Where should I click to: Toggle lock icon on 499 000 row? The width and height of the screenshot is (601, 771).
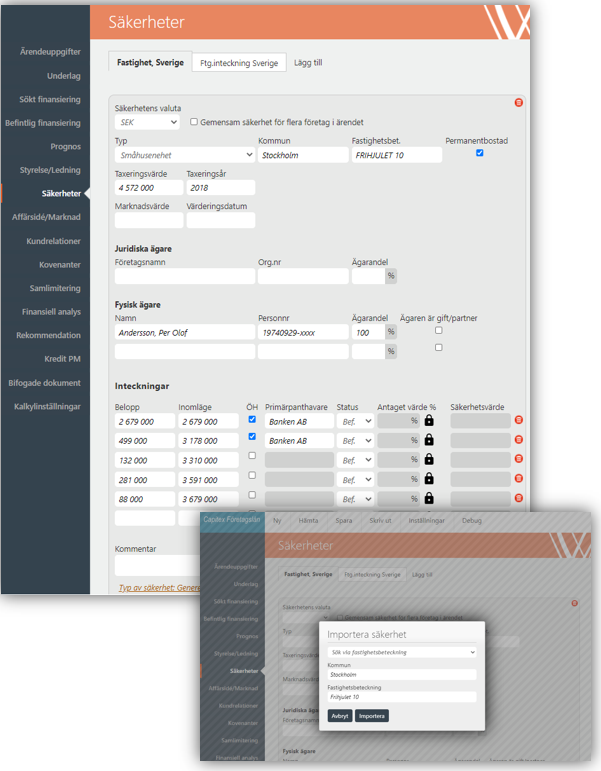click(429, 440)
